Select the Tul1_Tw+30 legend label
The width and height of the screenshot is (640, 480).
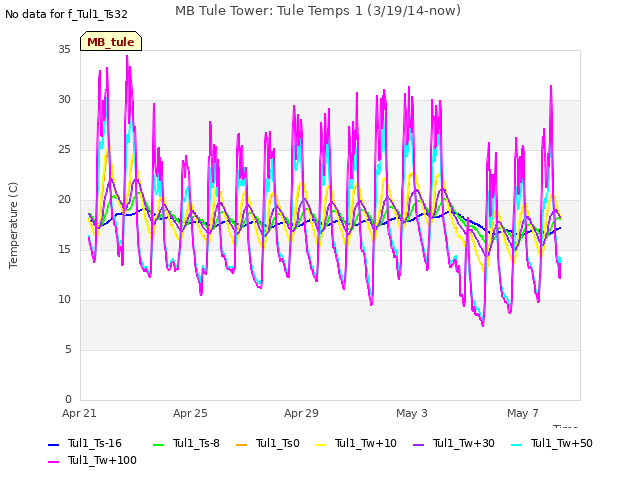tap(464, 443)
